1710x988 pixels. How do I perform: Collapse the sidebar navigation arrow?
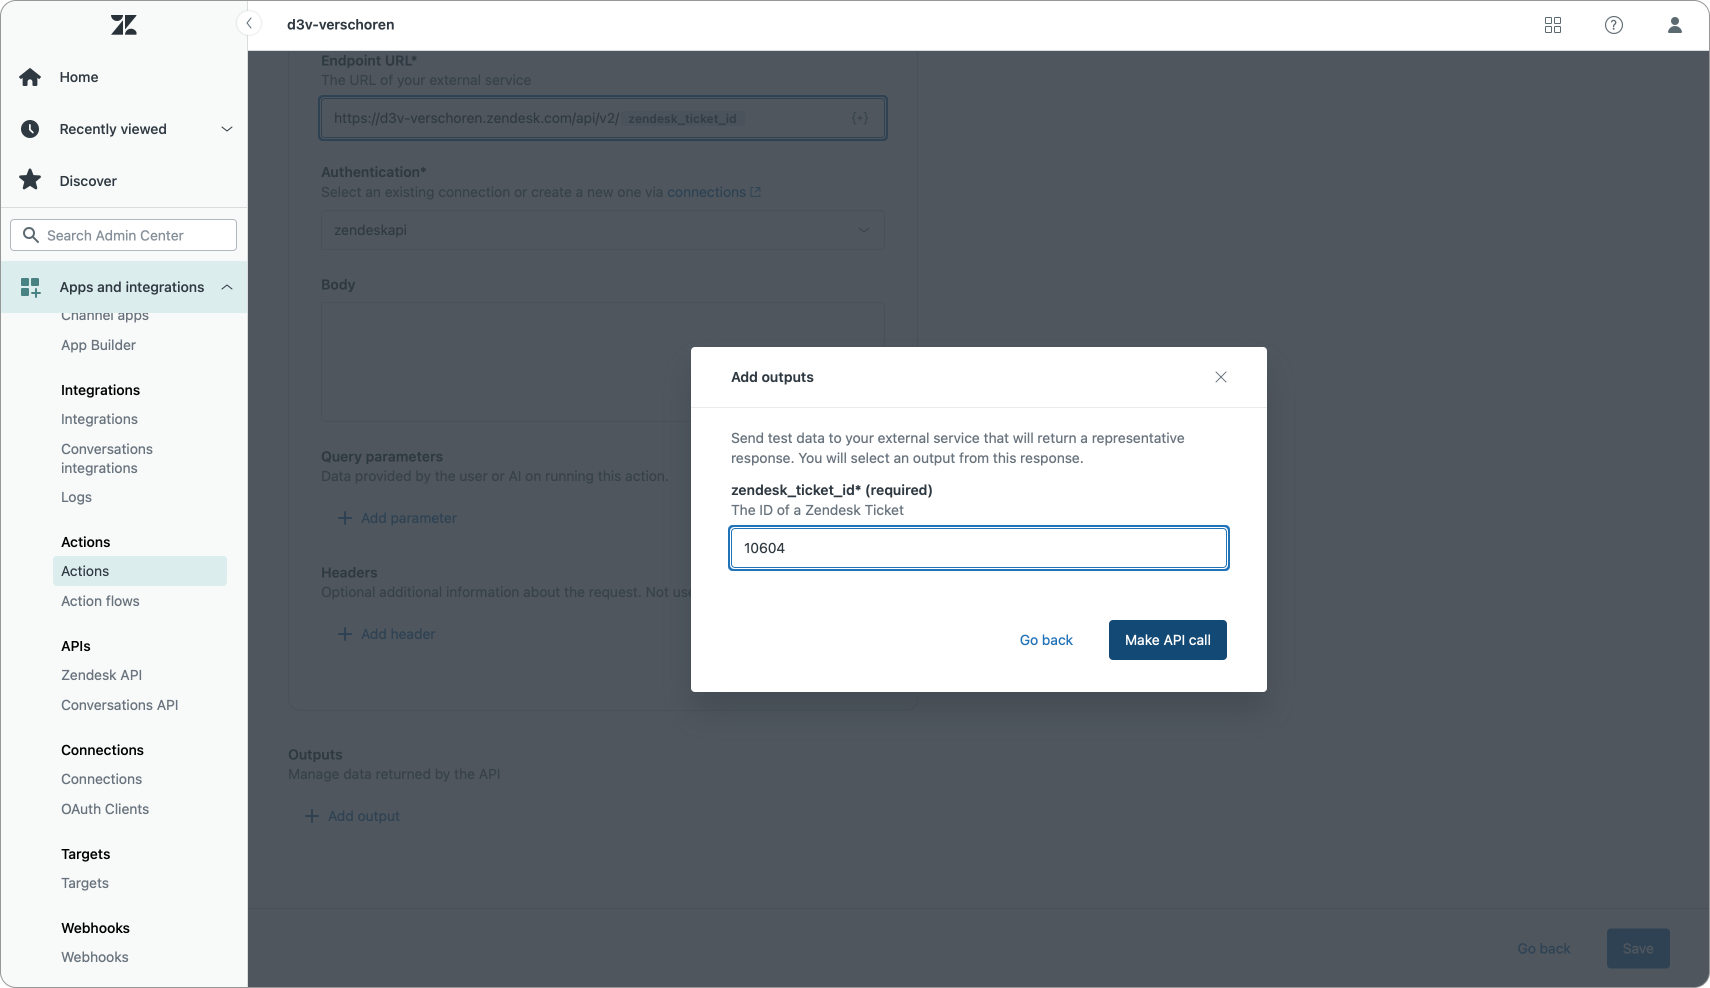(249, 24)
